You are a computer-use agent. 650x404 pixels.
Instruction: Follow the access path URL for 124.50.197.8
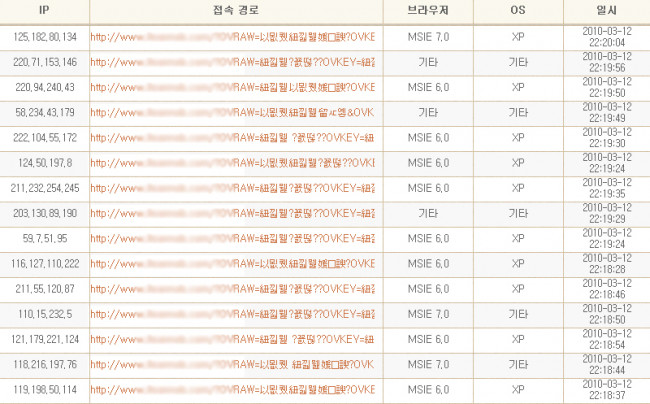pos(233,163)
